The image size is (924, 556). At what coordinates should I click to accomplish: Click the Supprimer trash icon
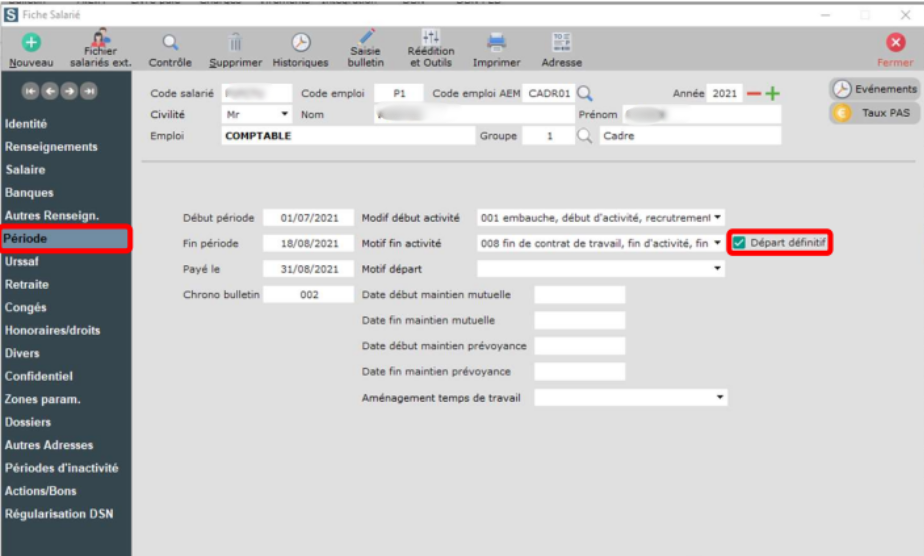click(235, 42)
